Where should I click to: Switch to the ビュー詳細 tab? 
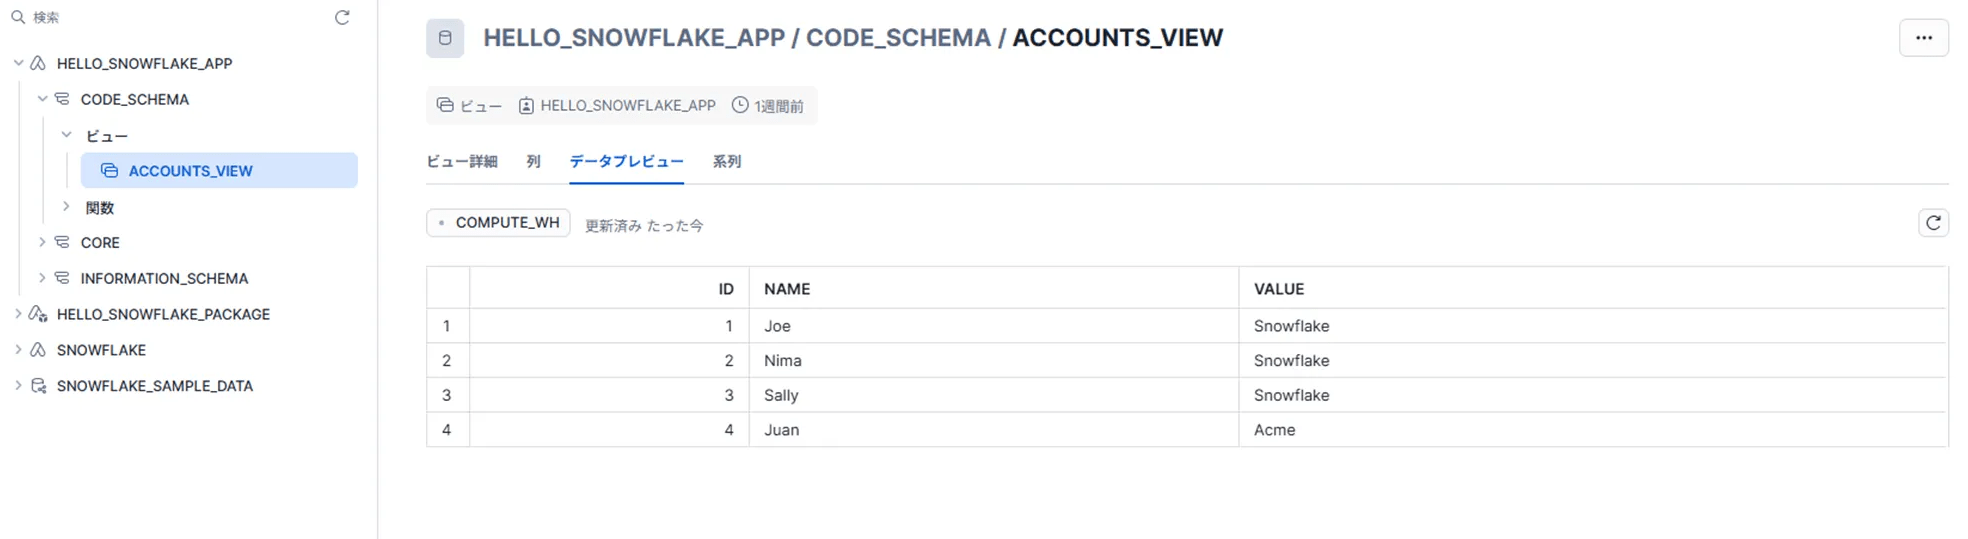[x=461, y=162]
